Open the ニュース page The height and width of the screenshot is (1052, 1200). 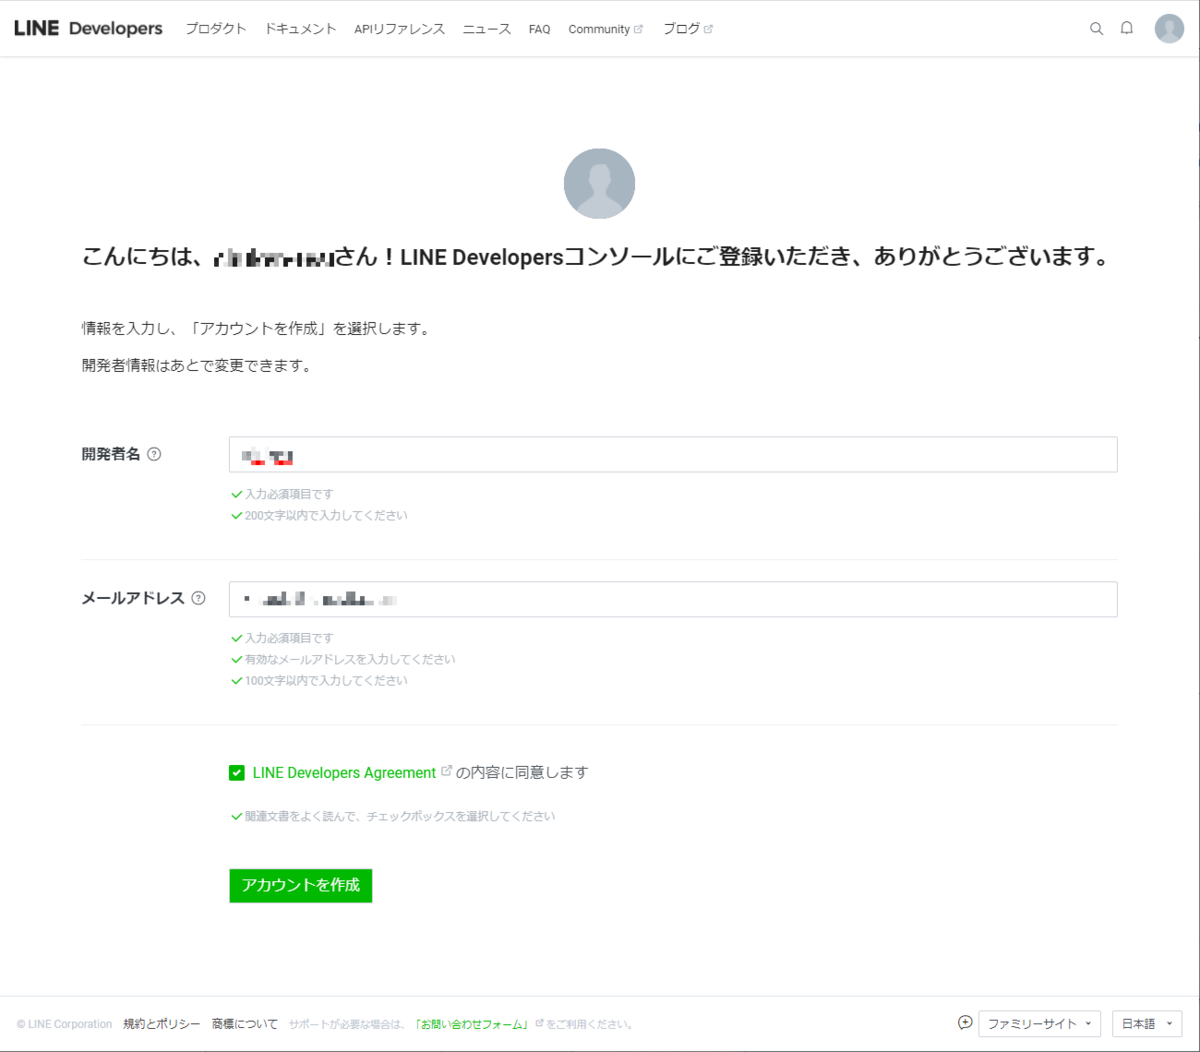[486, 29]
